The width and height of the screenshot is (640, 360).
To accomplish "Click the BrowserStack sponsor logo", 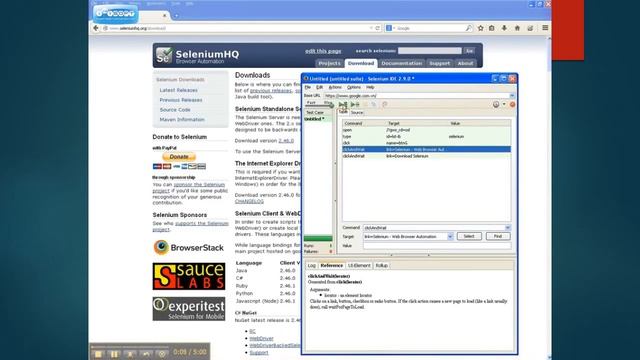I will click(189, 247).
